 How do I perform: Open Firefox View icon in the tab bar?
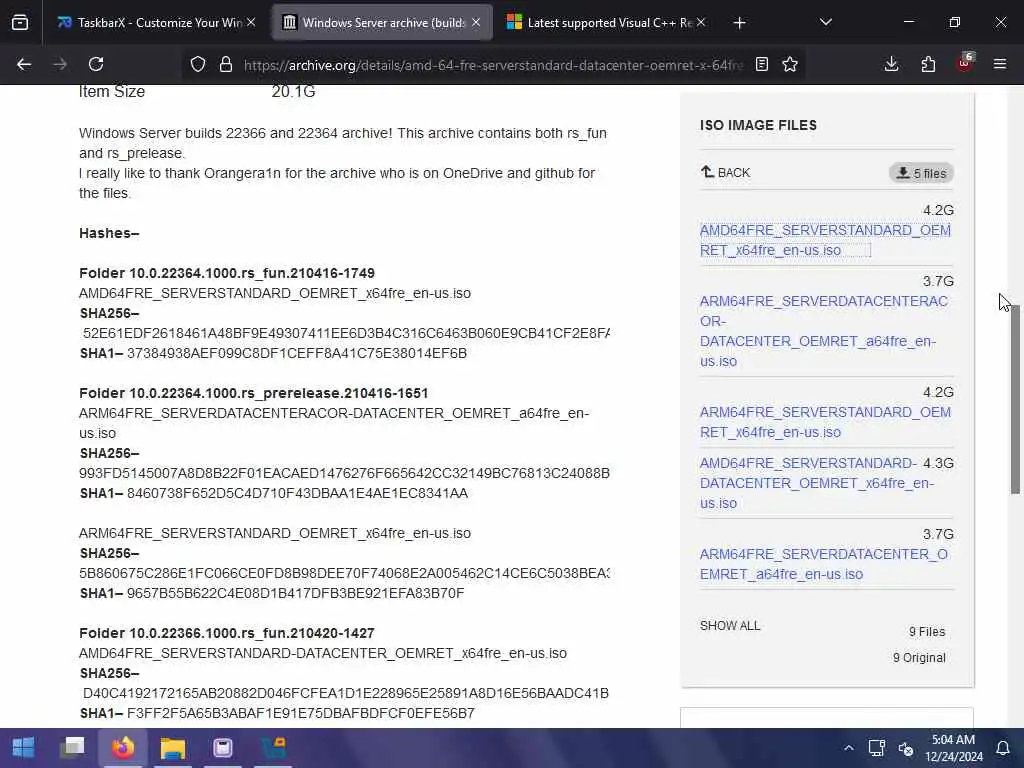(20, 23)
